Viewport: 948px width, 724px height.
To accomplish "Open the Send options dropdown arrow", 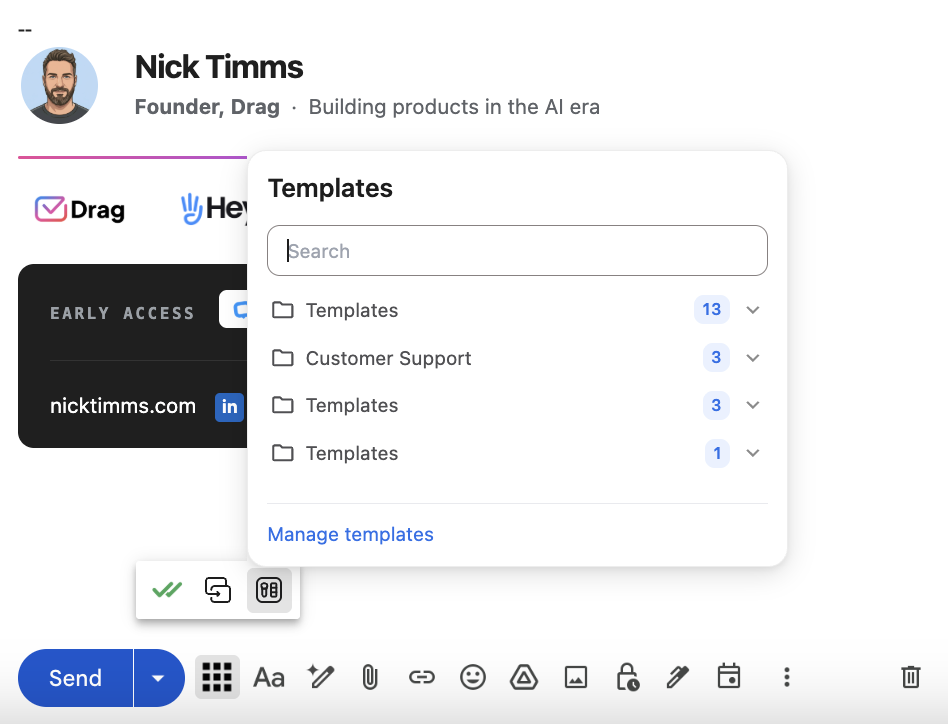I will (158, 677).
